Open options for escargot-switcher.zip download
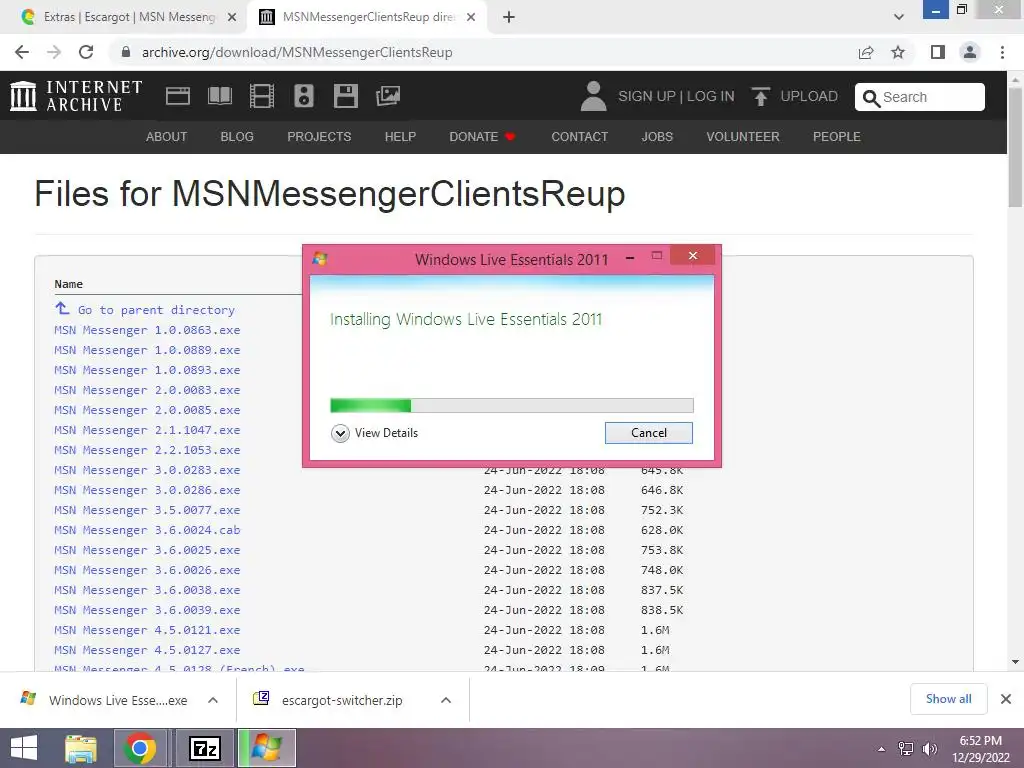 pyautogui.click(x=446, y=700)
